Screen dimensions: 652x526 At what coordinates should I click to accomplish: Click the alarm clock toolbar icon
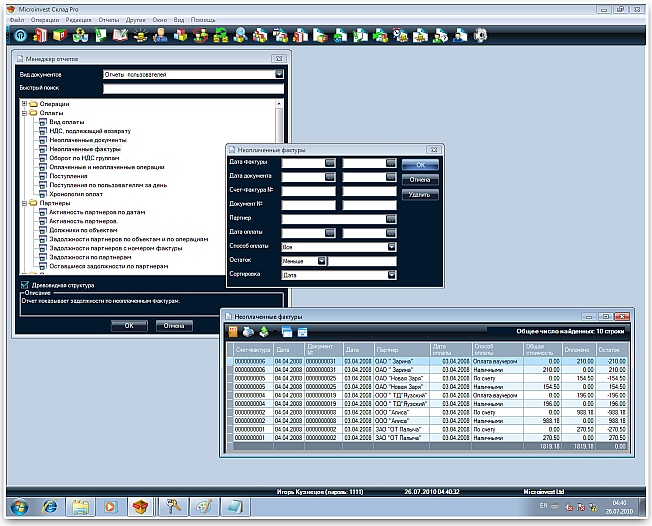point(400,35)
